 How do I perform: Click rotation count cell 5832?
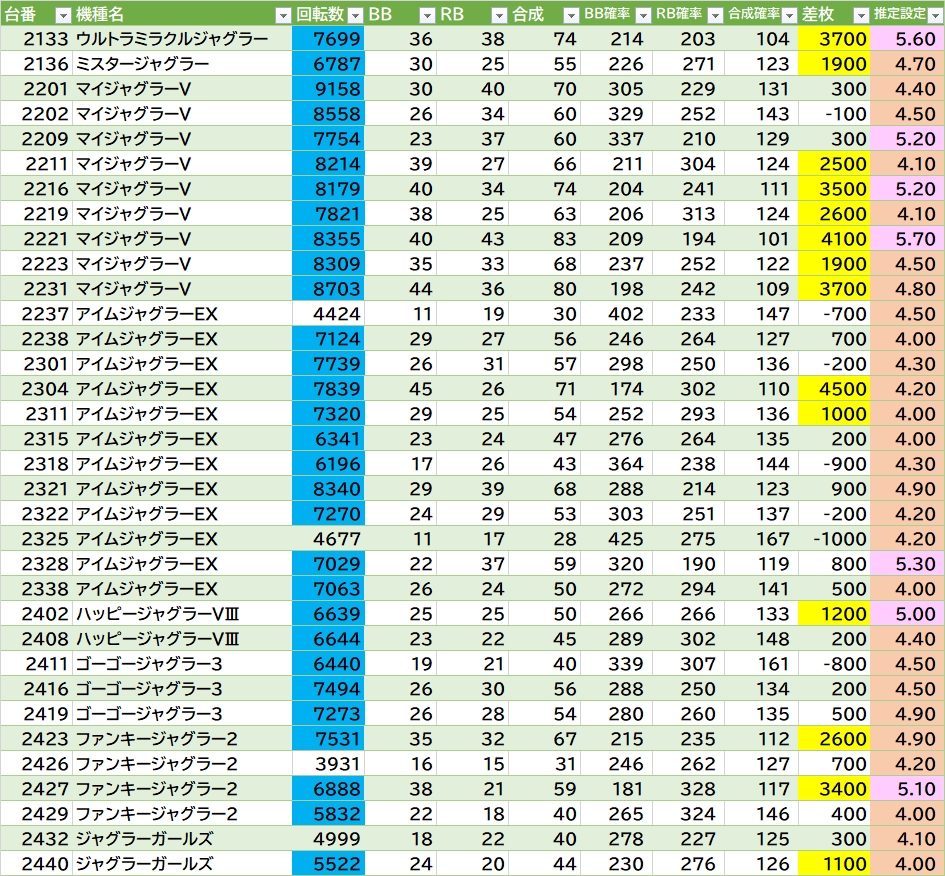[328, 814]
